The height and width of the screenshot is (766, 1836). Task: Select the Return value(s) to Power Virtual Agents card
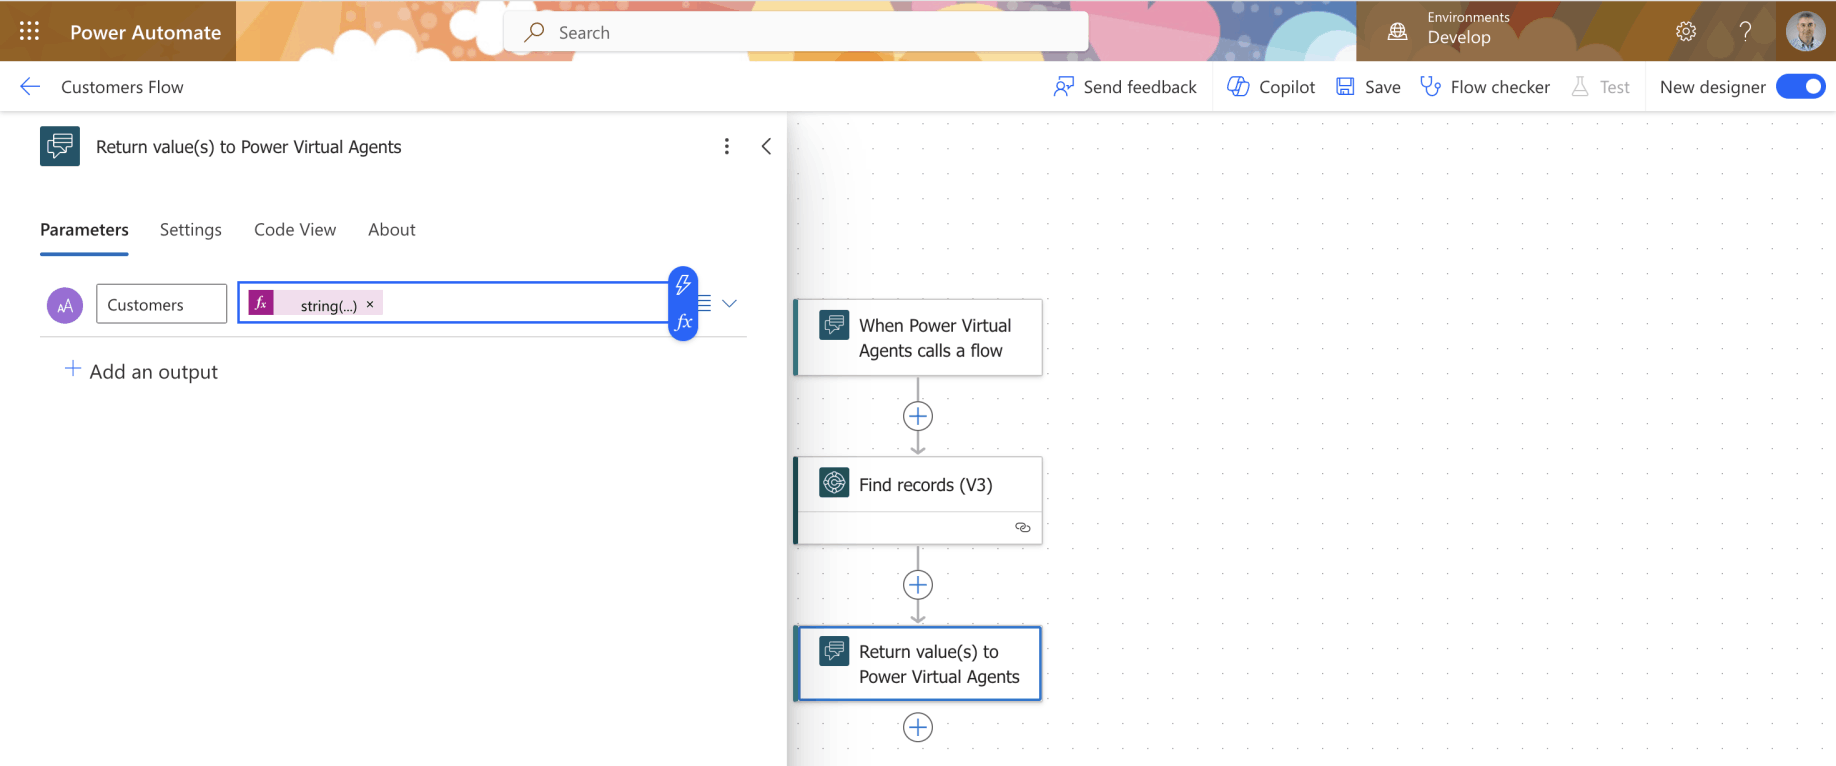(x=918, y=664)
